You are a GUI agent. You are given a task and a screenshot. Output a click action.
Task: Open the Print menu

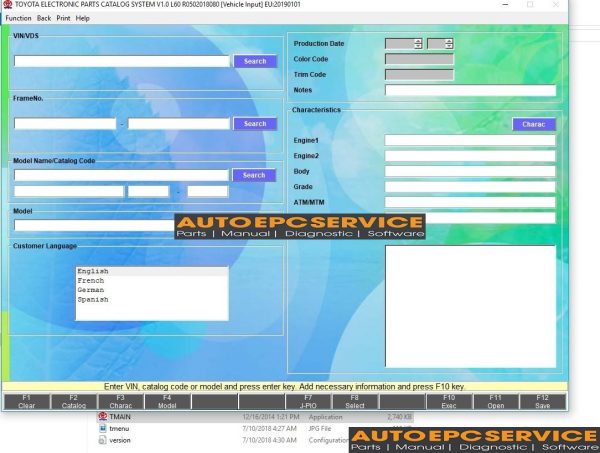[x=63, y=18]
